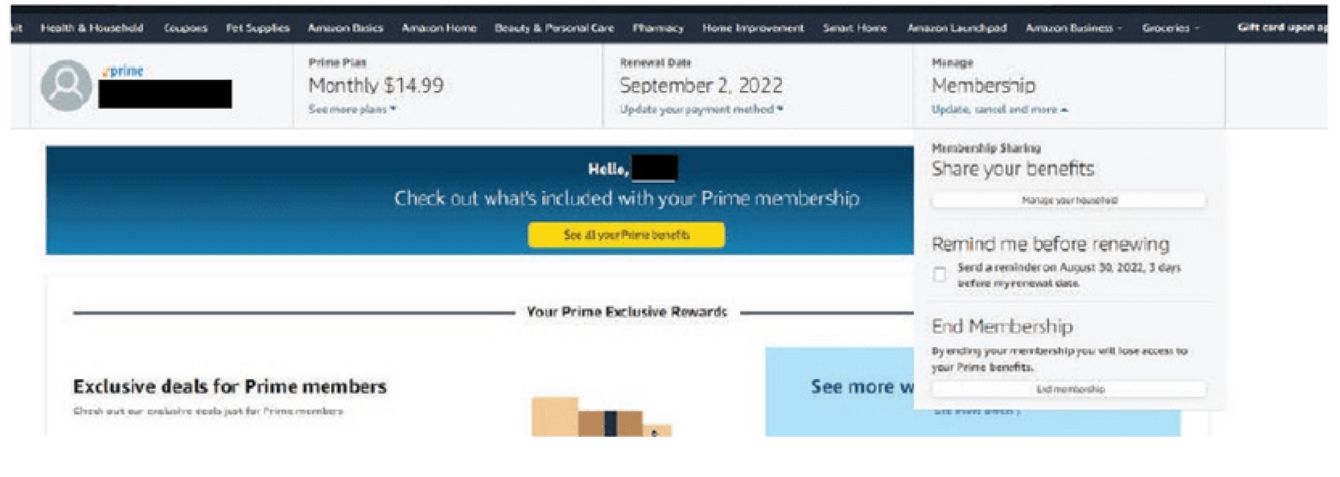Open the Groceries dropdown menu
Screen dimensions: 1340x477
[1170, 28]
